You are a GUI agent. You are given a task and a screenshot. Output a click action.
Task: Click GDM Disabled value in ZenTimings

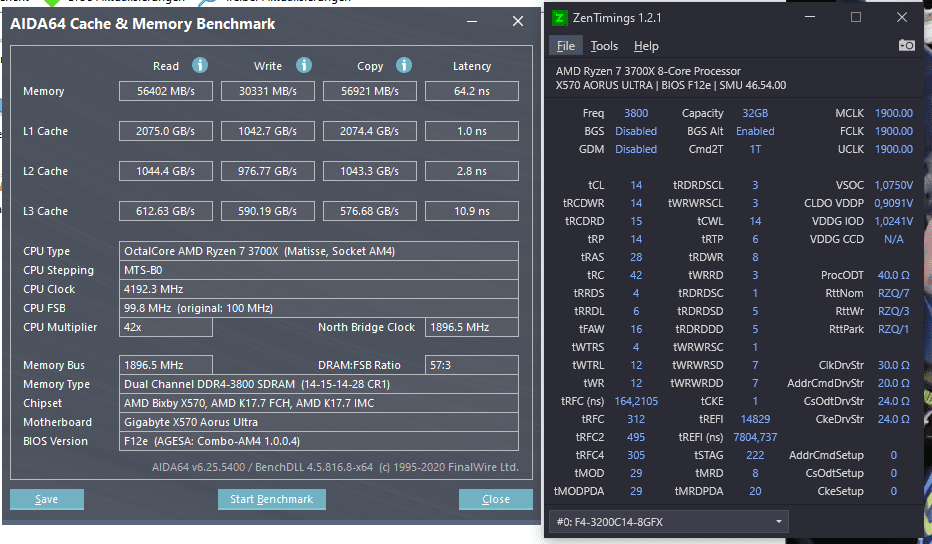pyautogui.click(x=636, y=149)
